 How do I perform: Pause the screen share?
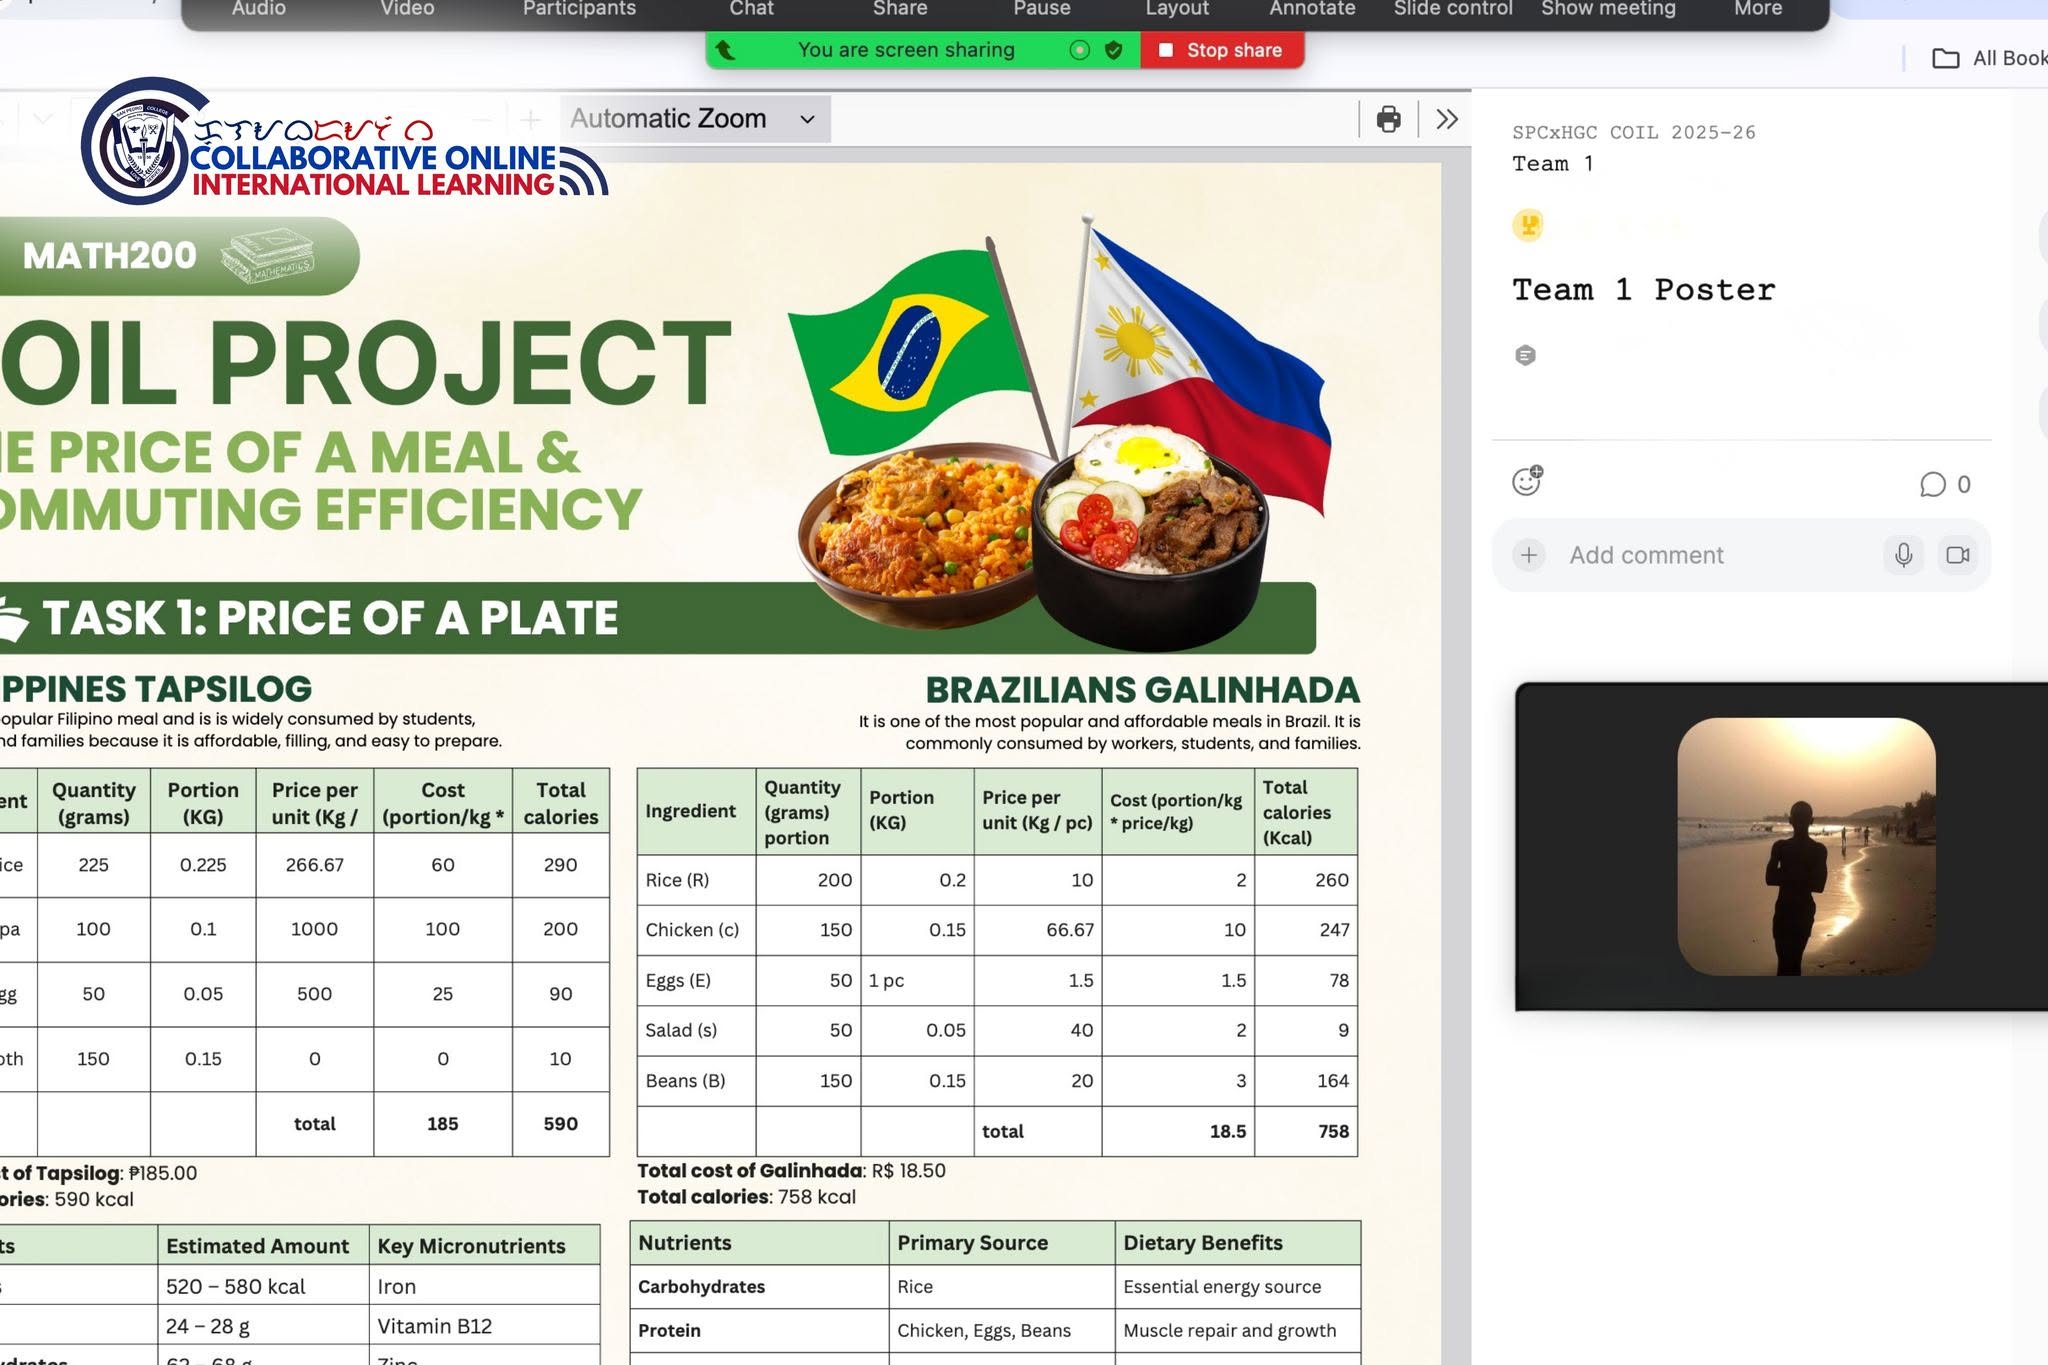click(1042, 9)
